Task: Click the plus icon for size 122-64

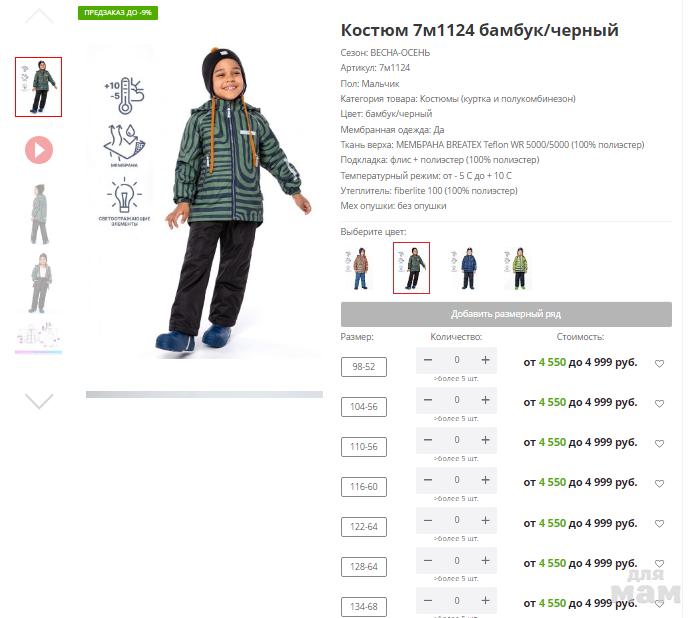Action: [x=486, y=520]
